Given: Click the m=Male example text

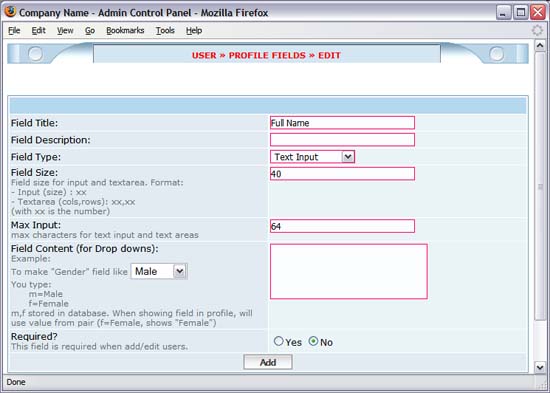Looking at the screenshot, I should click(x=46, y=294).
